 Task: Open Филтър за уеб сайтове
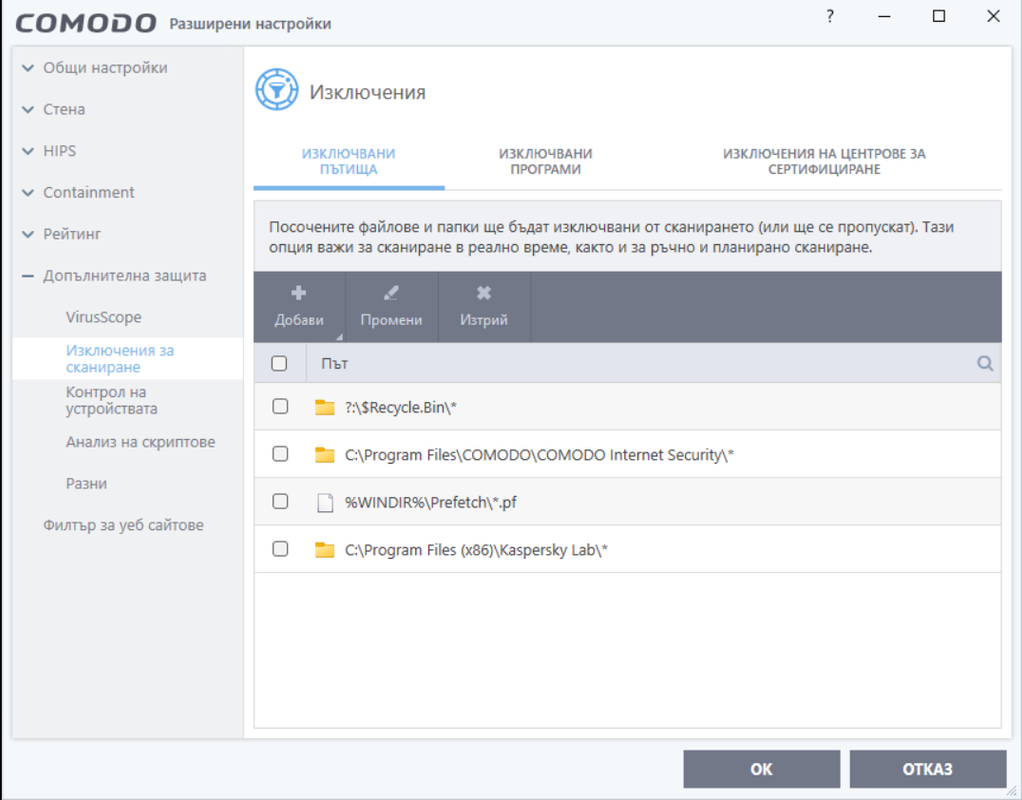[x=123, y=526]
